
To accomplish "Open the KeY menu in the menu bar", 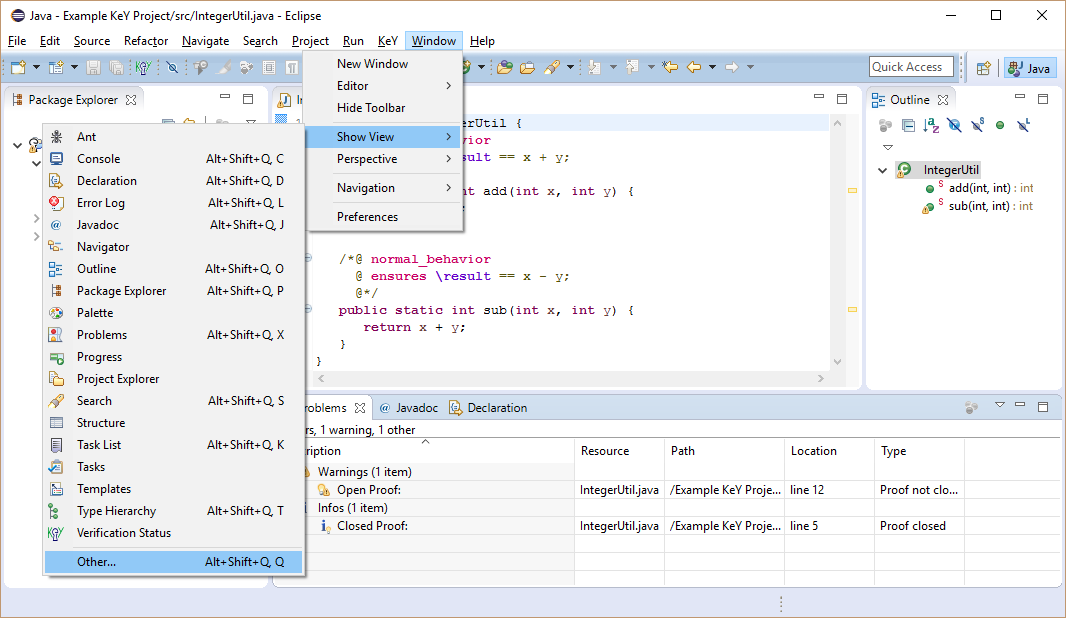I will pyautogui.click(x=388, y=41).
